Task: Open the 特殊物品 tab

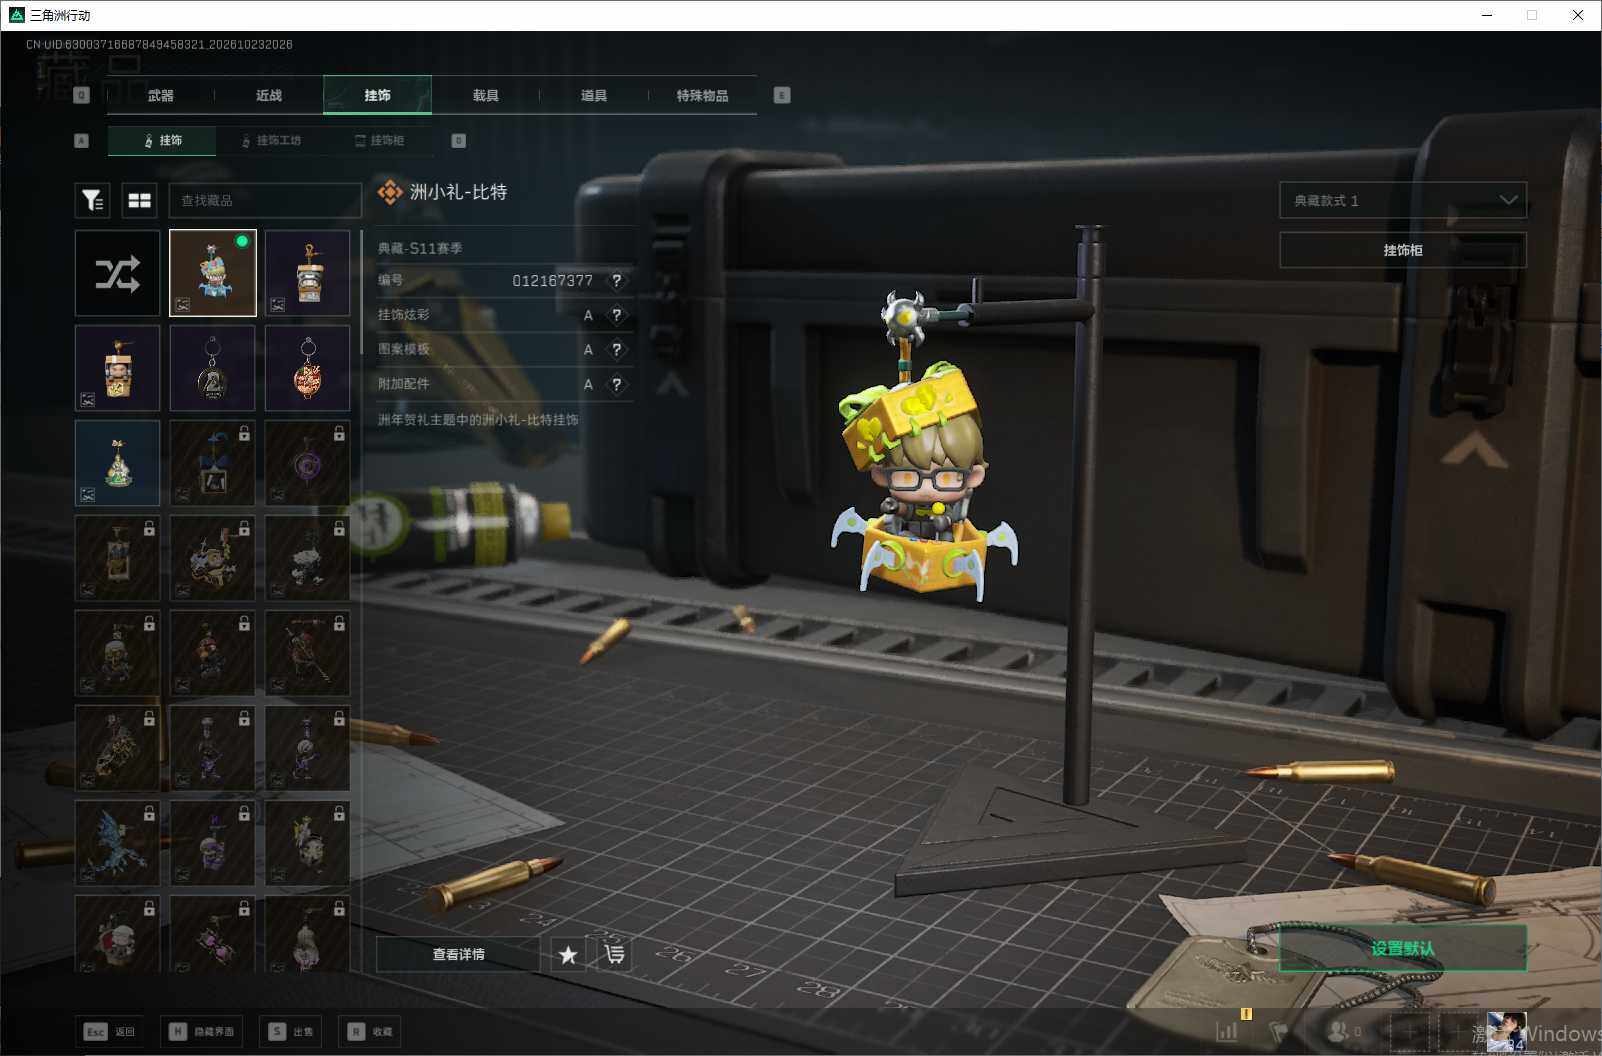Action: click(x=702, y=95)
